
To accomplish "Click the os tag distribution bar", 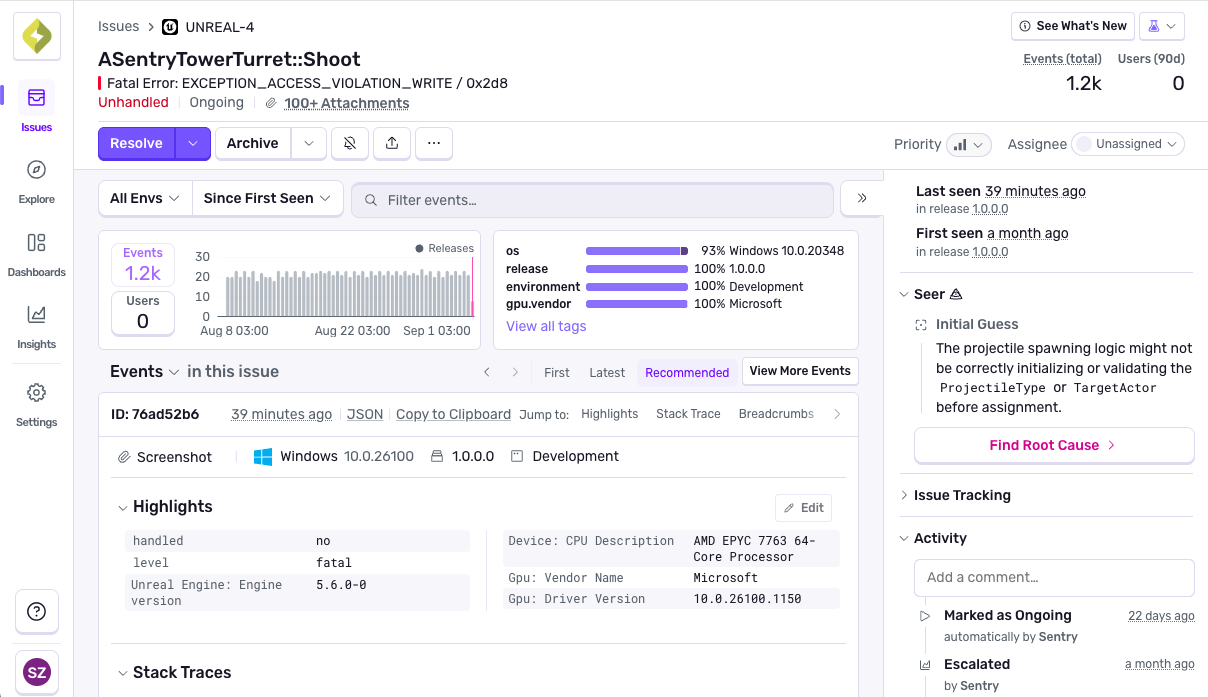I will tap(637, 251).
